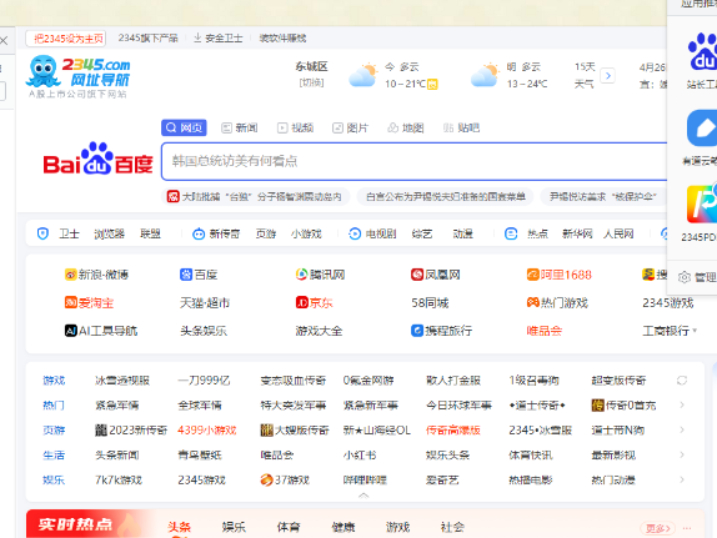
Task: Switch to 社会 news tab
Action: click(x=453, y=527)
